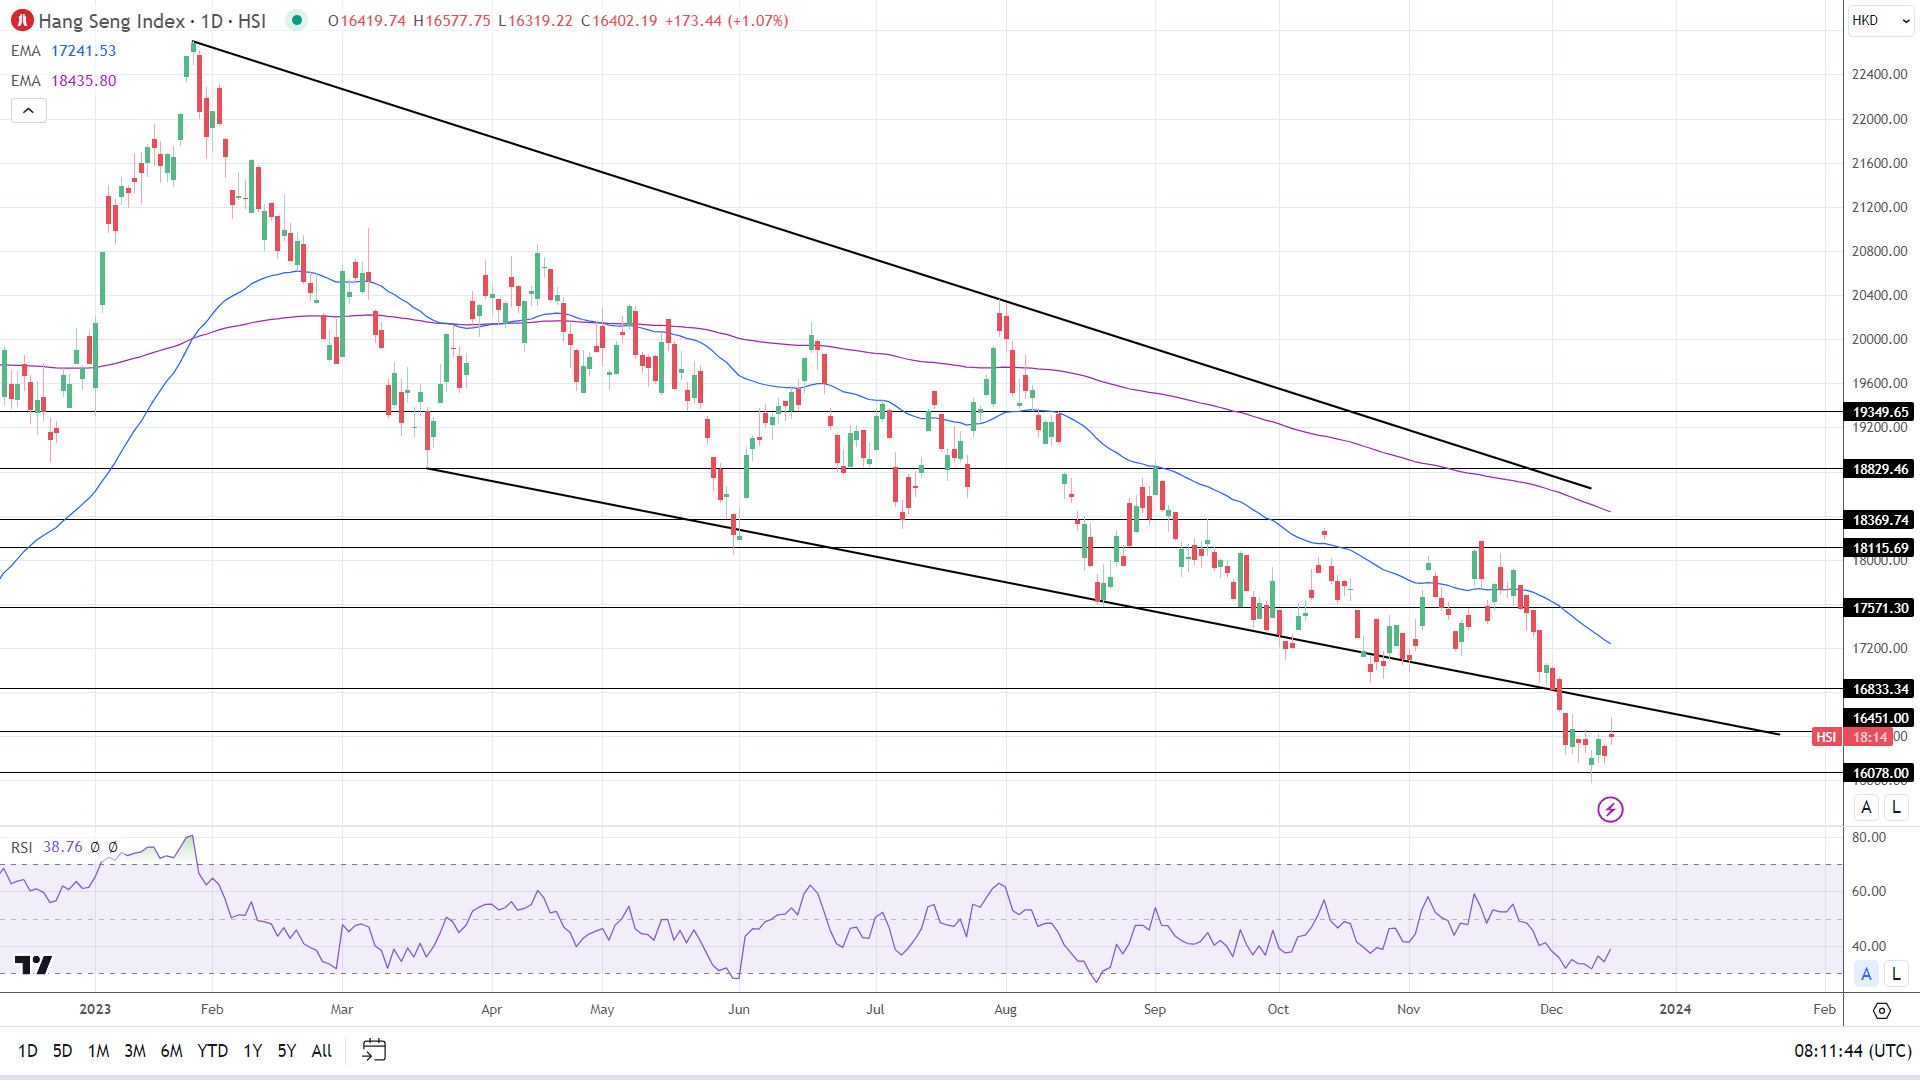This screenshot has height=1080, width=1920.
Task: Click the 17571.30 price level label
Action: coord(1880,608)
